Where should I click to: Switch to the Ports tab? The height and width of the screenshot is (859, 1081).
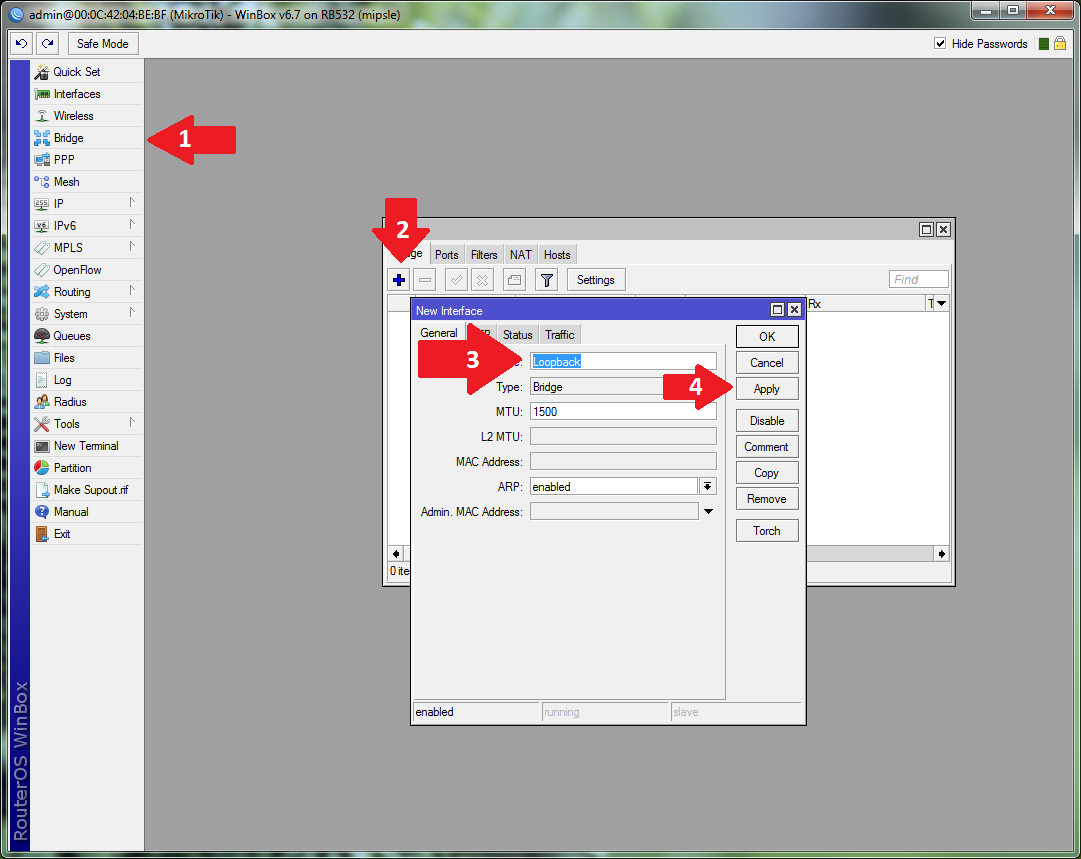(x=447, y=254)
